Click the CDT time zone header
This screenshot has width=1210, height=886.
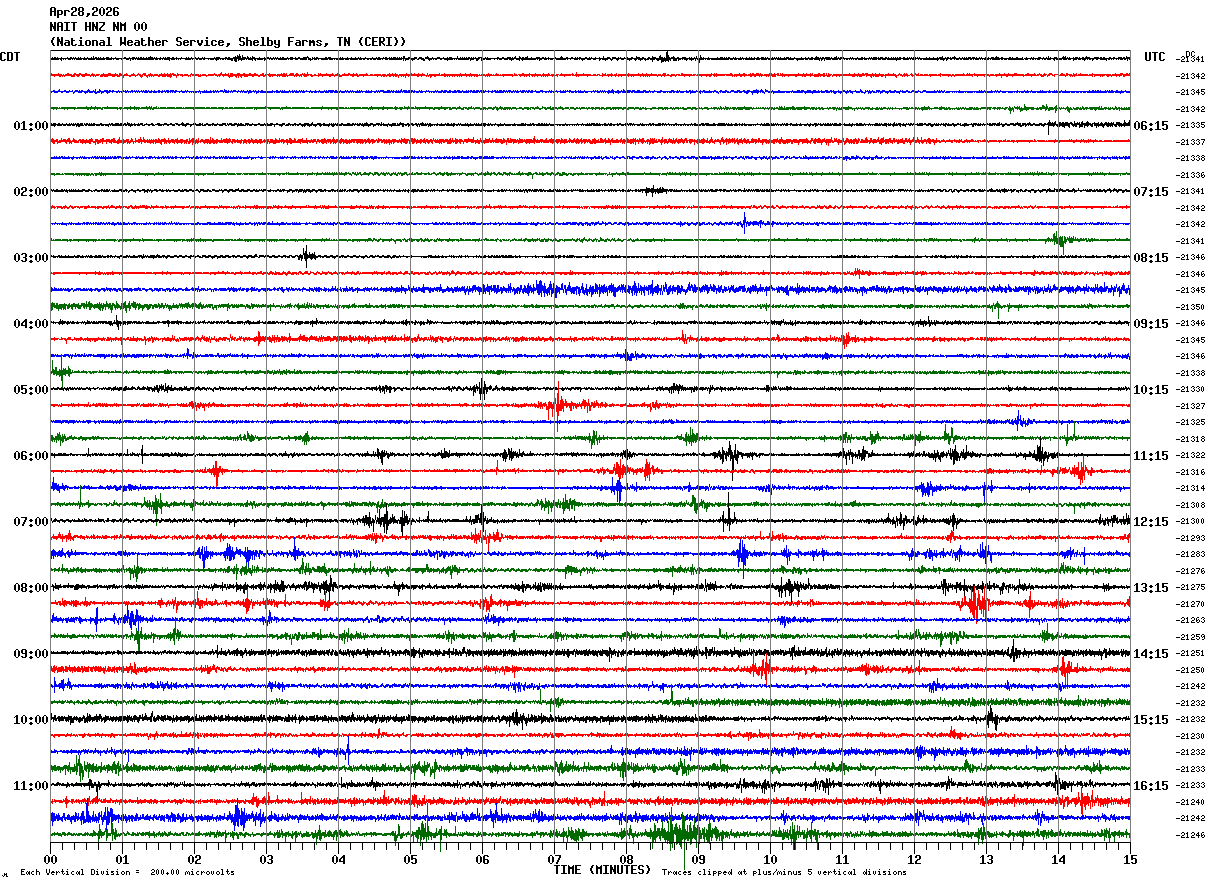pyautogui.click(x=10, y=57)
